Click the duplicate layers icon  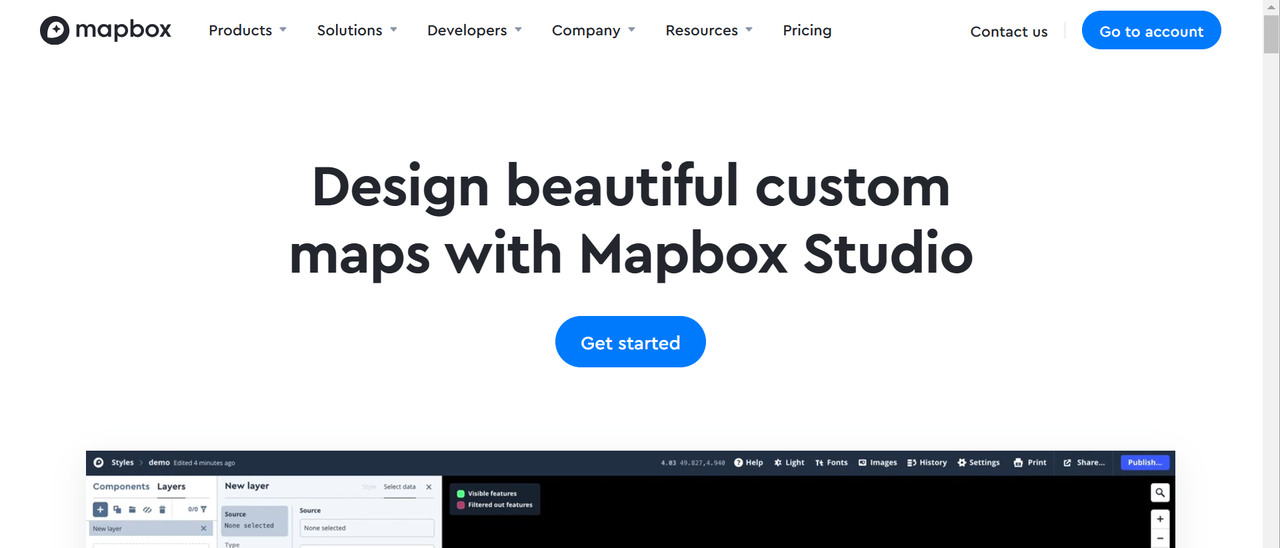pos(117,509)
